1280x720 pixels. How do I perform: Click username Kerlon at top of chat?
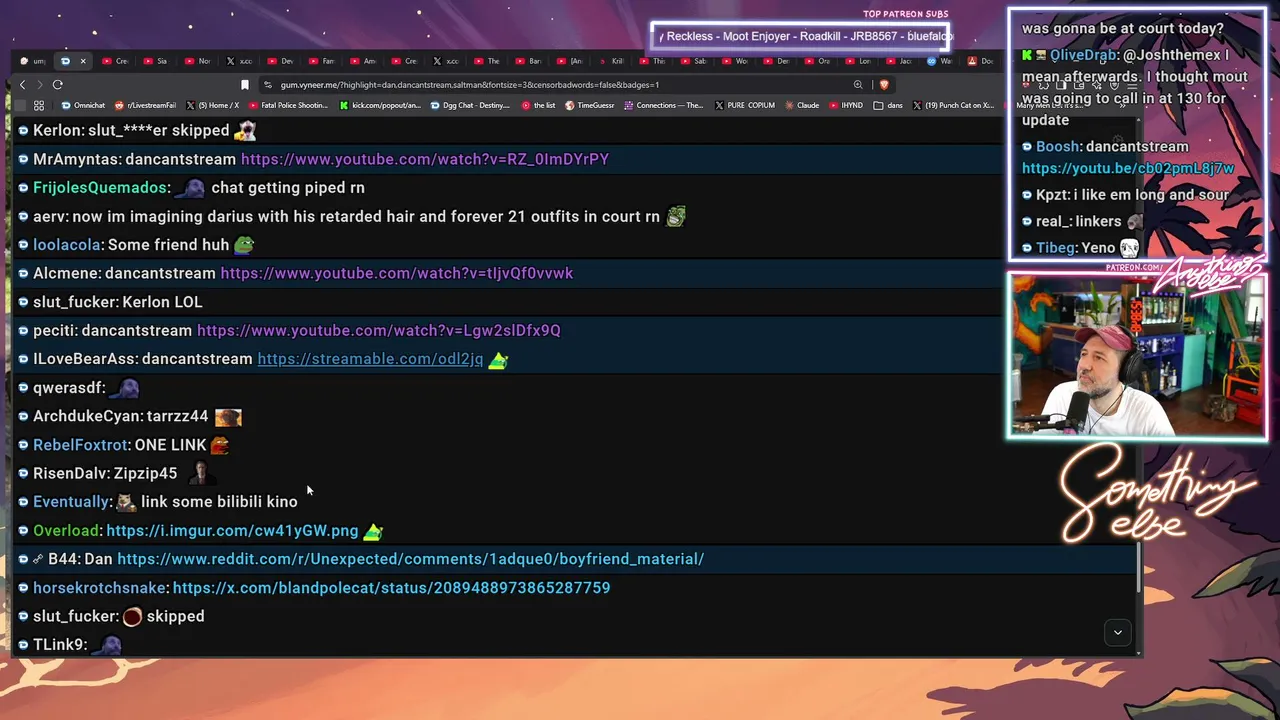coord(57,131)
